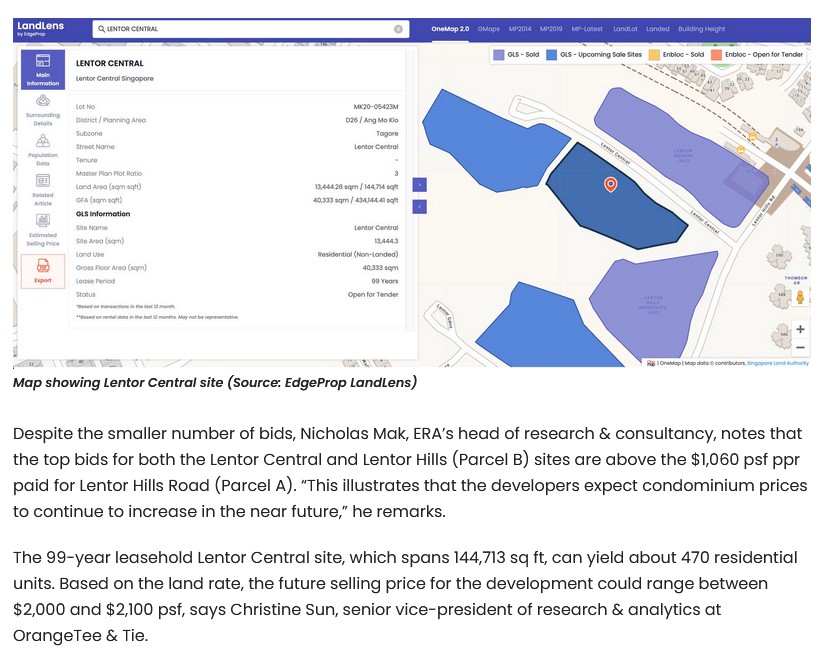Click the Lentor Central Singapore subtitle
This screenshot has height=664, width=838.
114,79
